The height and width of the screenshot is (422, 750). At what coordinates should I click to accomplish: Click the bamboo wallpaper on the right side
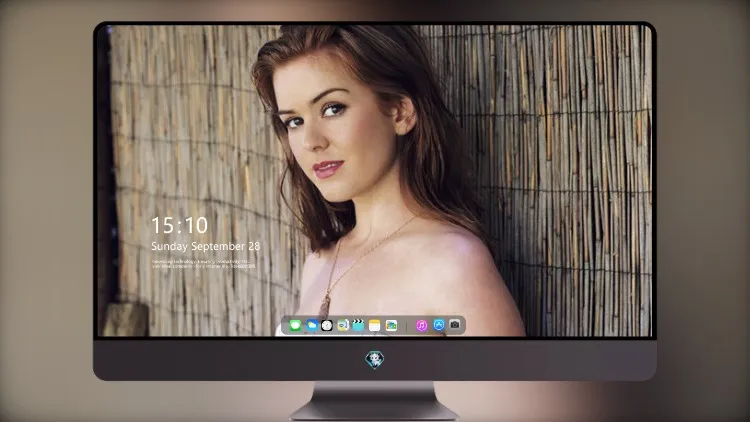click(574, 182)
